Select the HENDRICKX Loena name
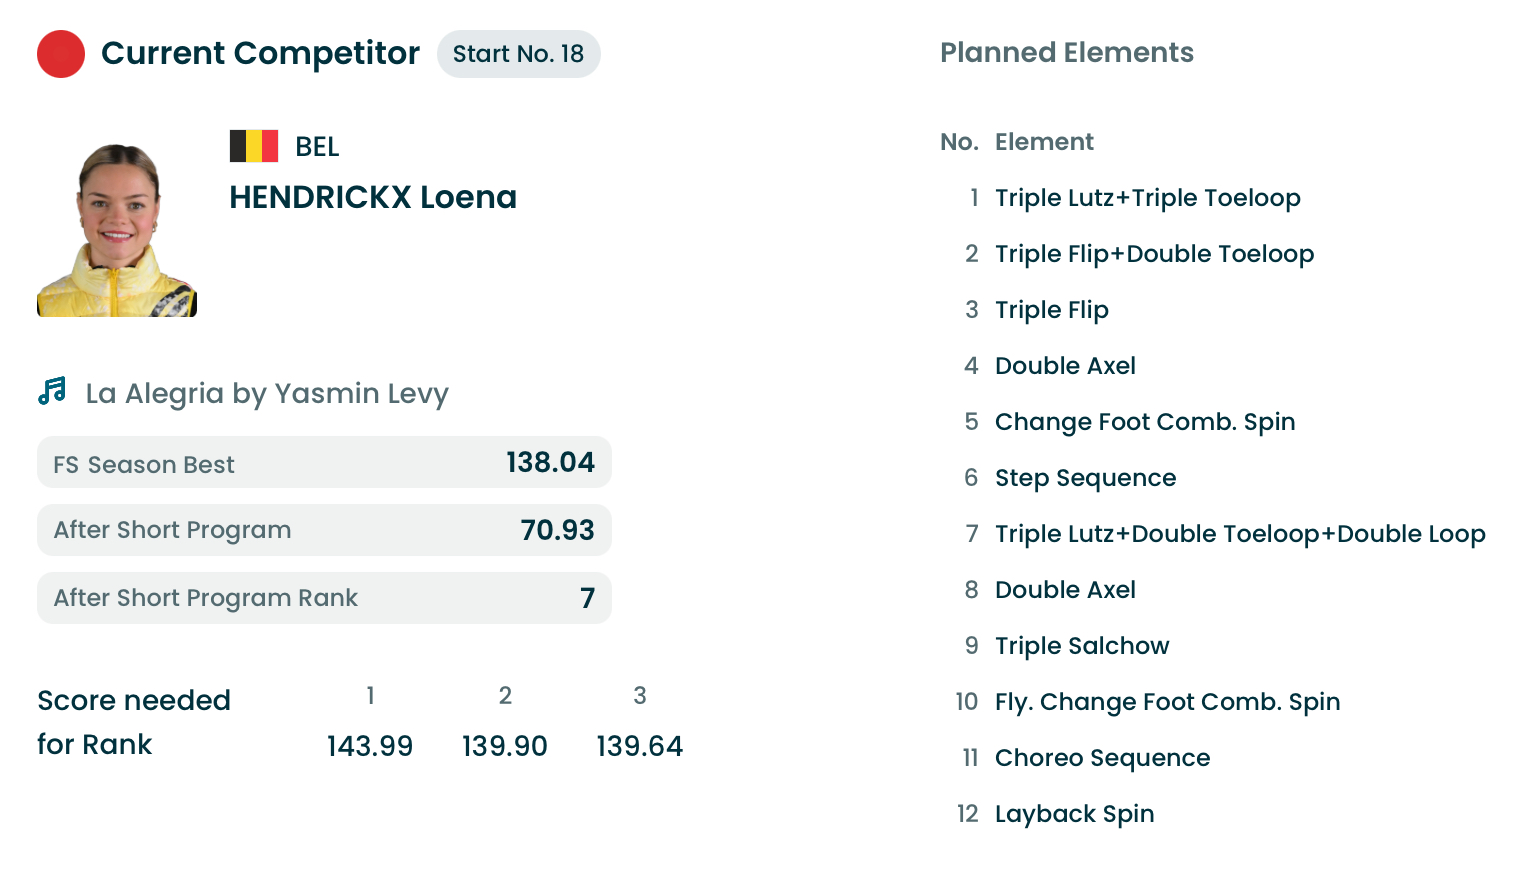This screenshot has height=888, width=1539. 372,197
